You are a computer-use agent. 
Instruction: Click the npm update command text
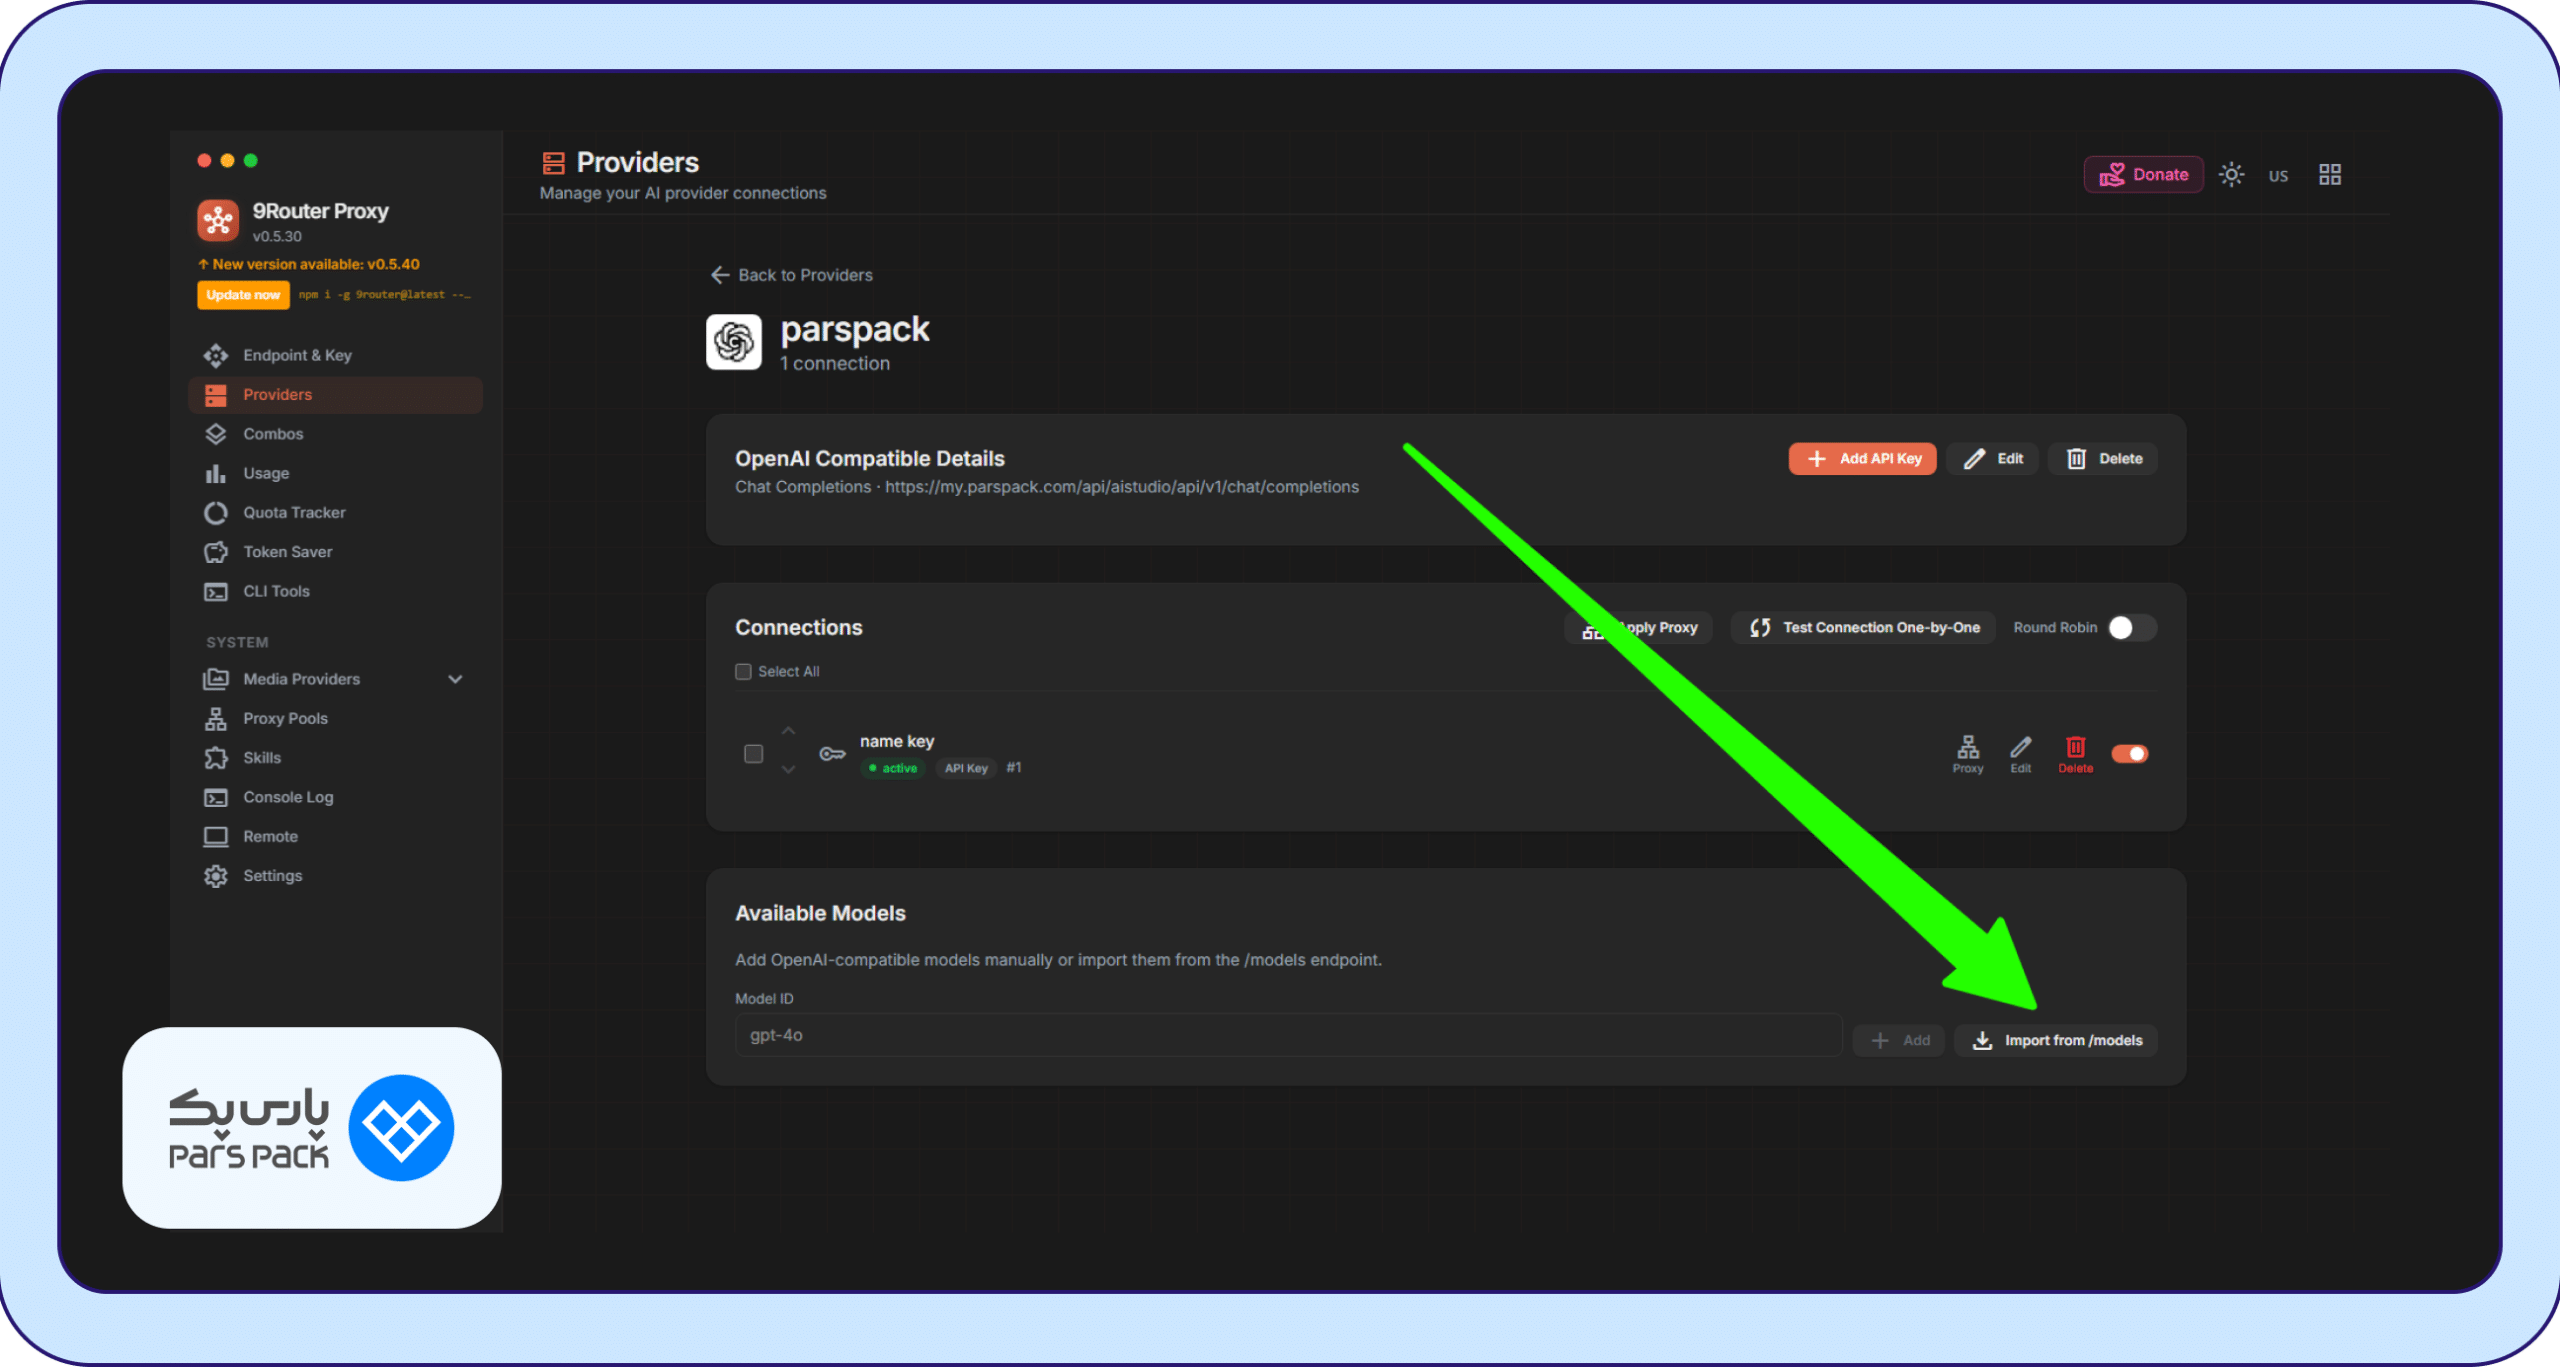point(385,295)
